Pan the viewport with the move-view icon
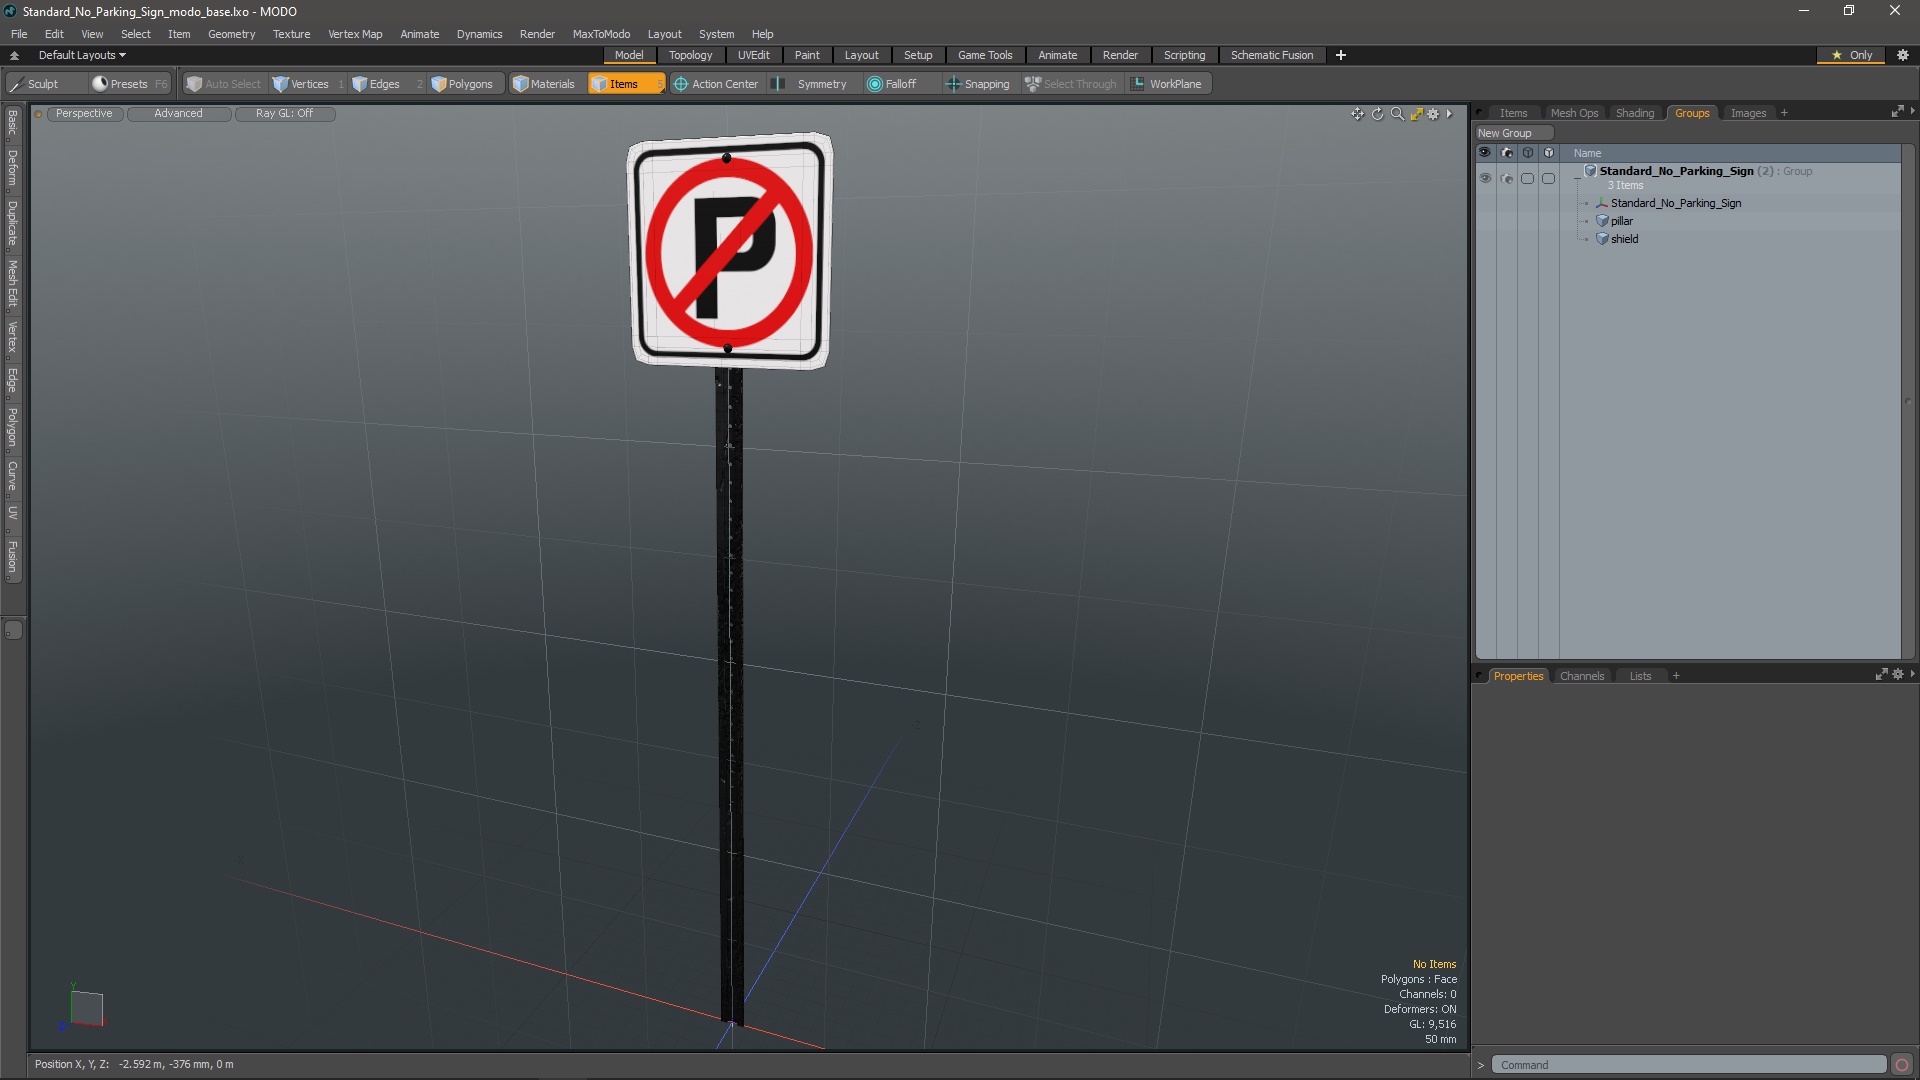The height and width of the screenshot is (1080, 1920). point(1357,114)
